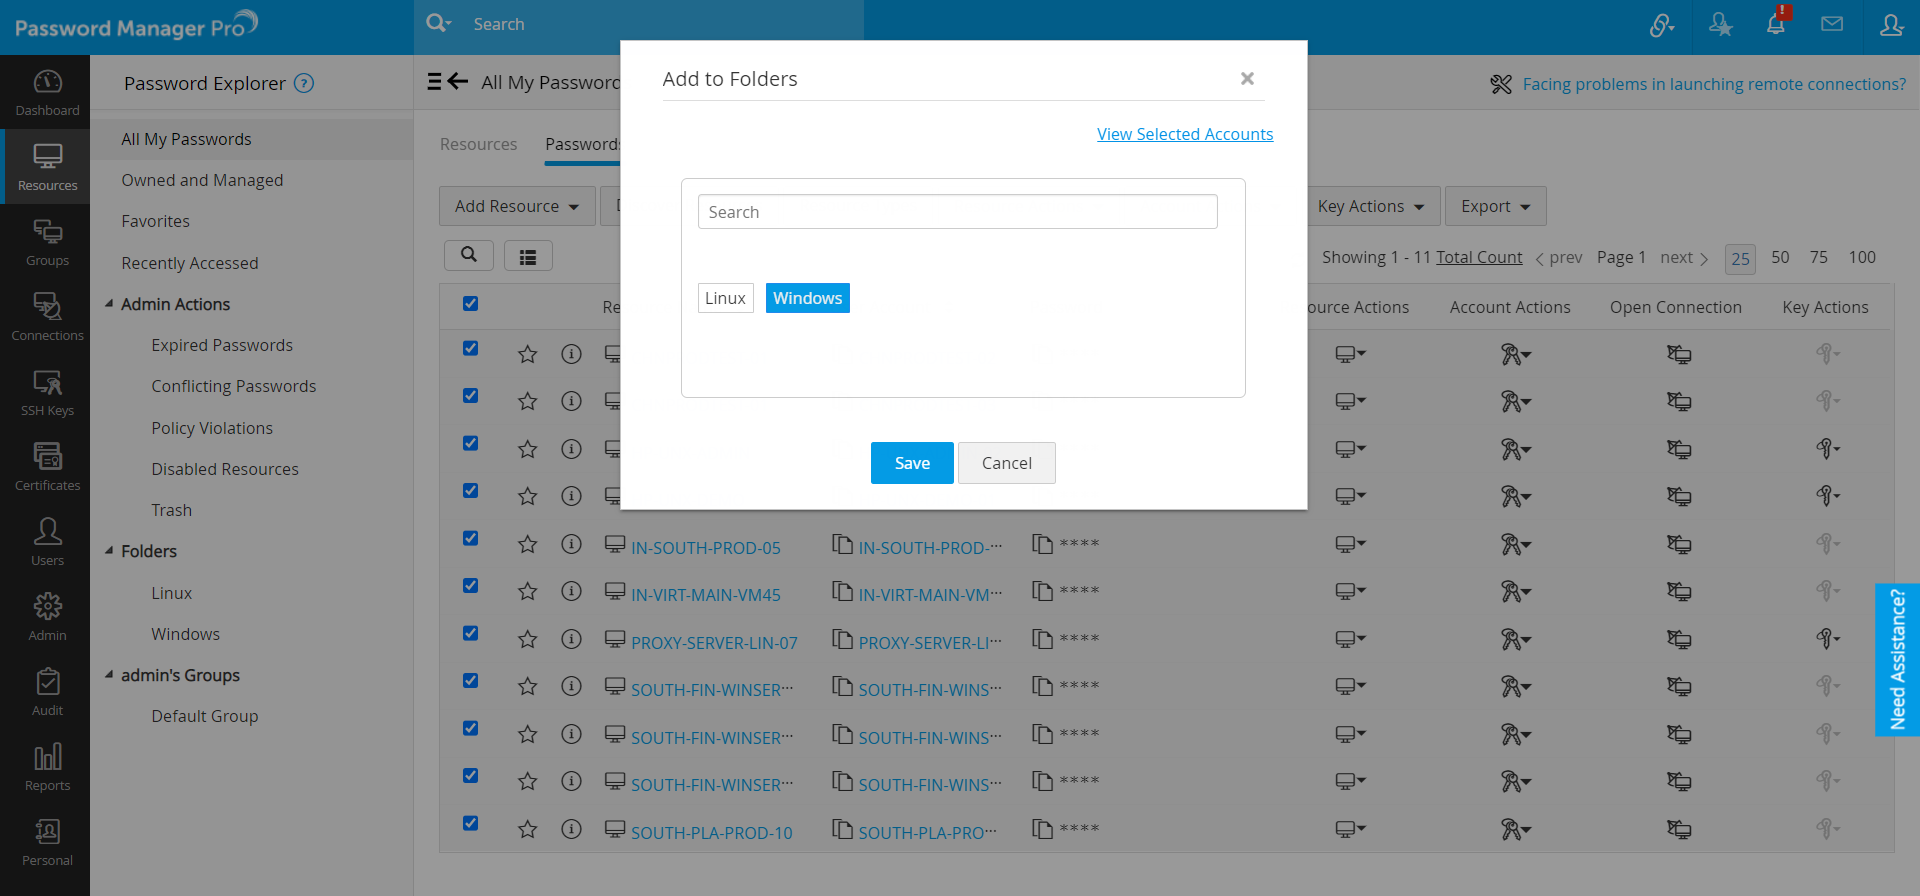
Task: Collapse the Admin Actions tree section
Action: tap(110, 304)
